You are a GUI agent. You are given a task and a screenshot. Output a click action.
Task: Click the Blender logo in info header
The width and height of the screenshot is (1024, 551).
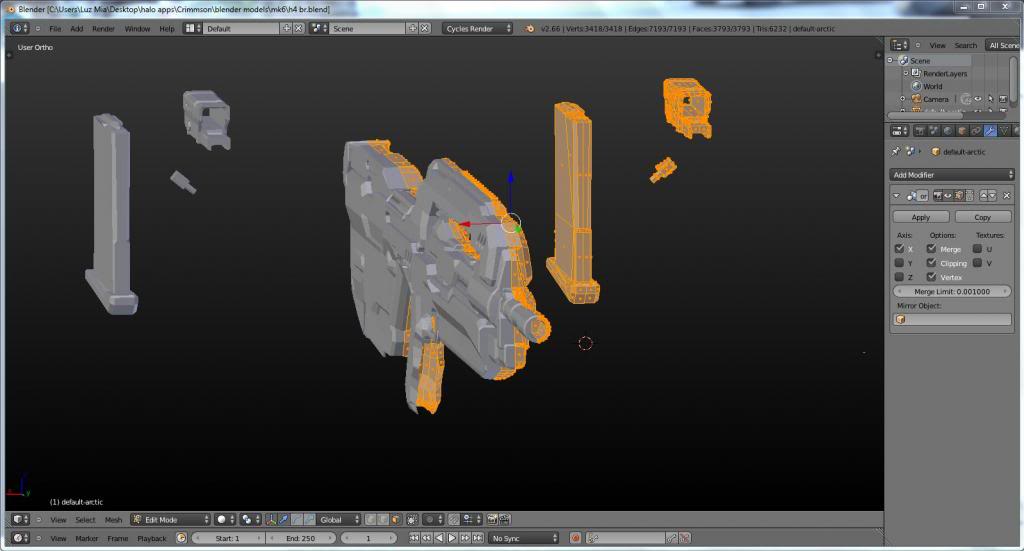pos(530,29)
